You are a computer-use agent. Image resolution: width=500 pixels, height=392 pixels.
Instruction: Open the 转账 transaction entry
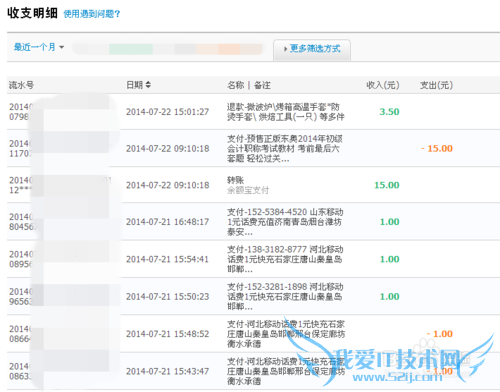(x=235, y=180)
